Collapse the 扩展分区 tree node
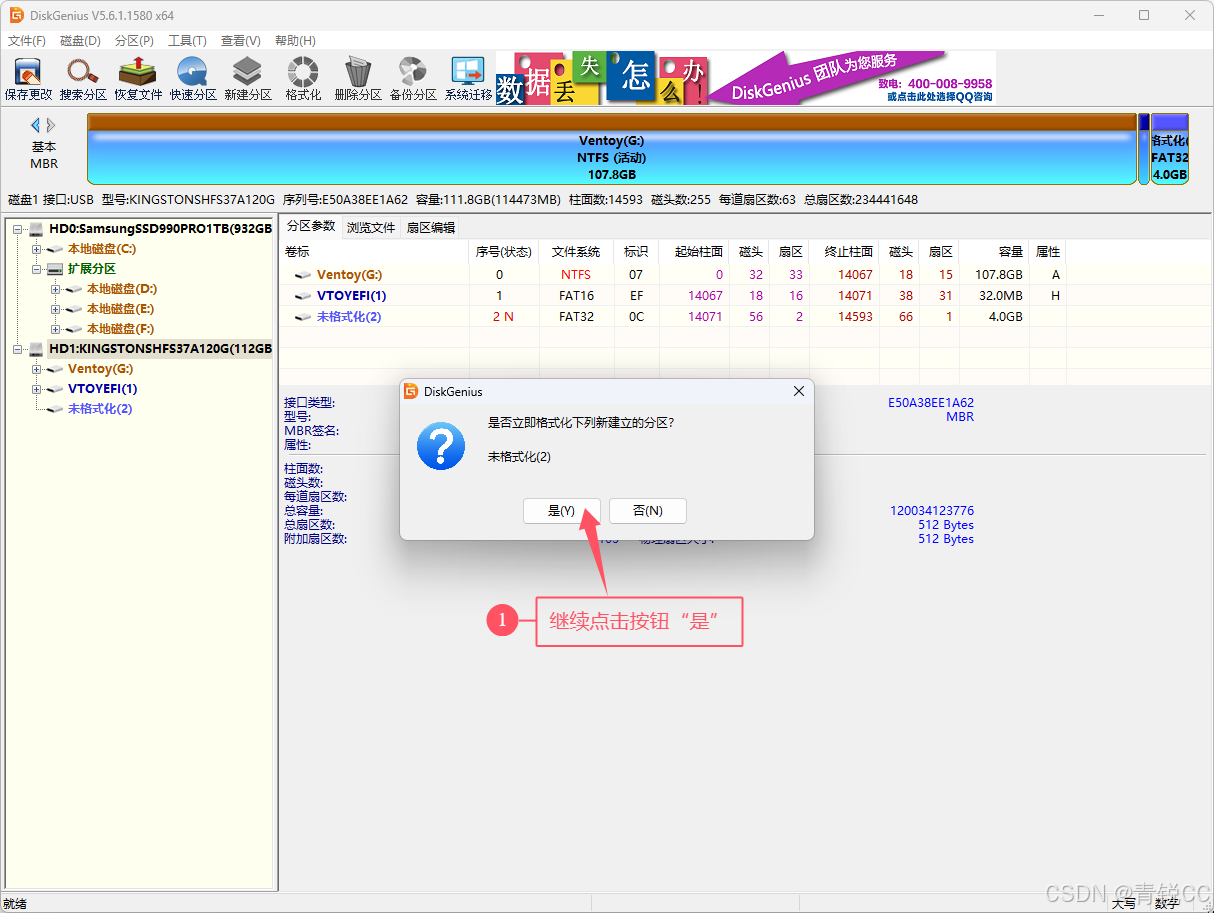The height and width of the screenshot is (913, 1214). (x=37, y=269)
